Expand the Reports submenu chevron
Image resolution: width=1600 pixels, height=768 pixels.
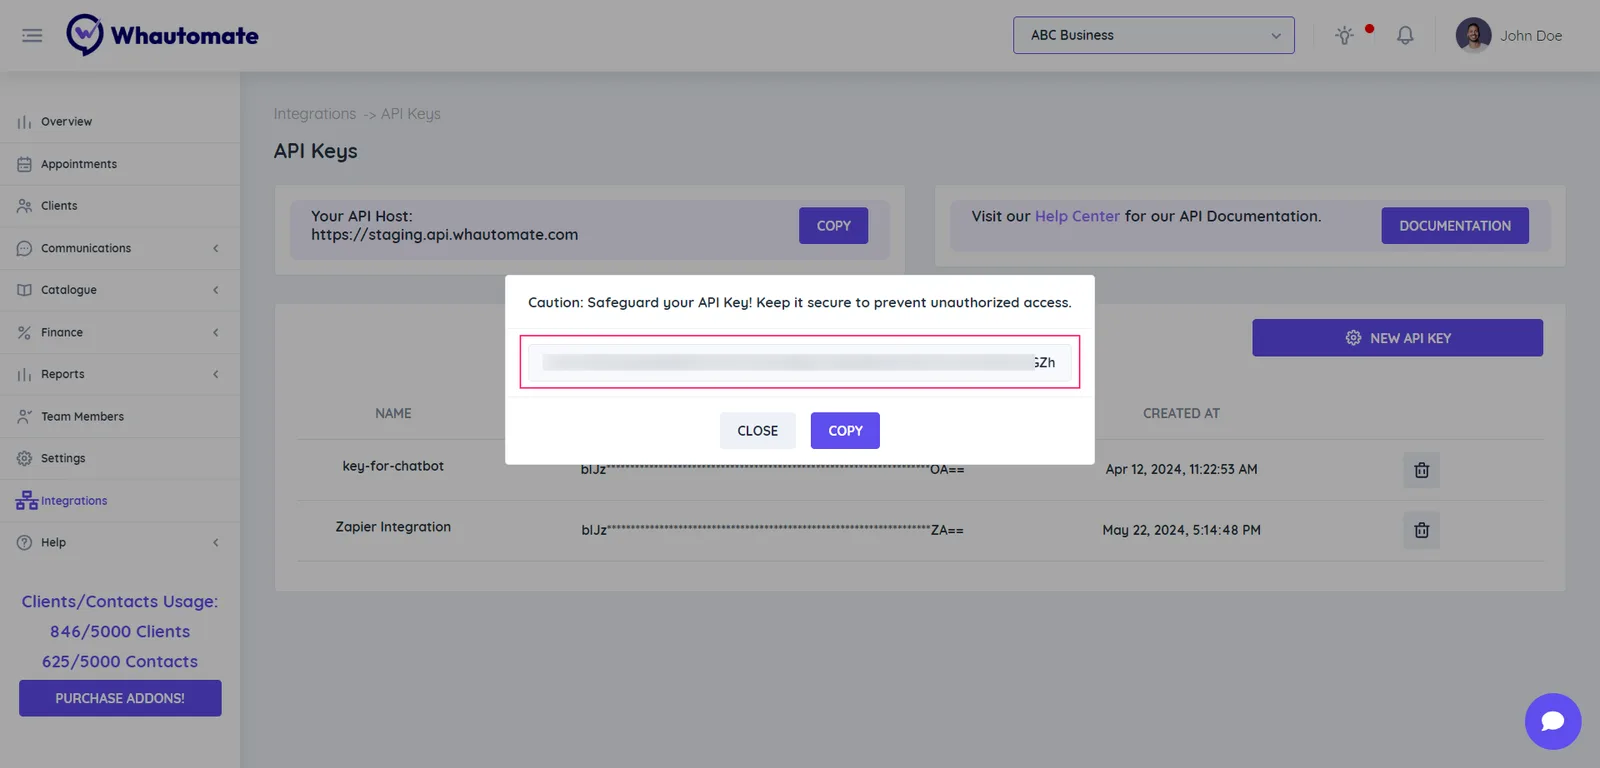[215, 374]
